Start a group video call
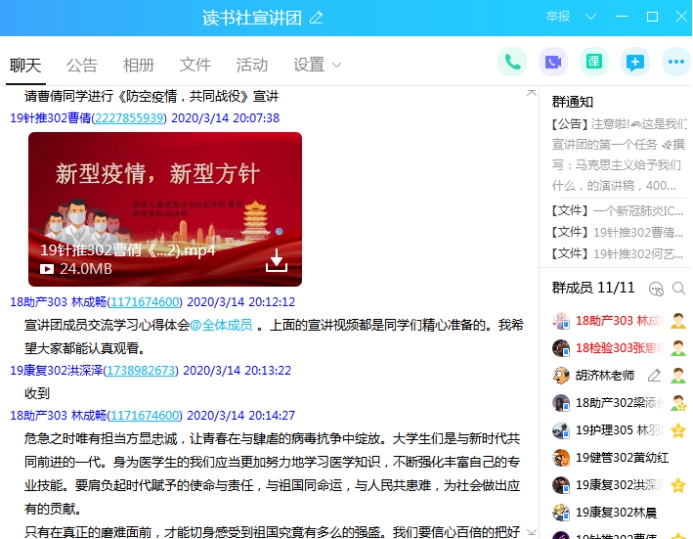This screenshot has height=539, width=693. click(553, 62)
